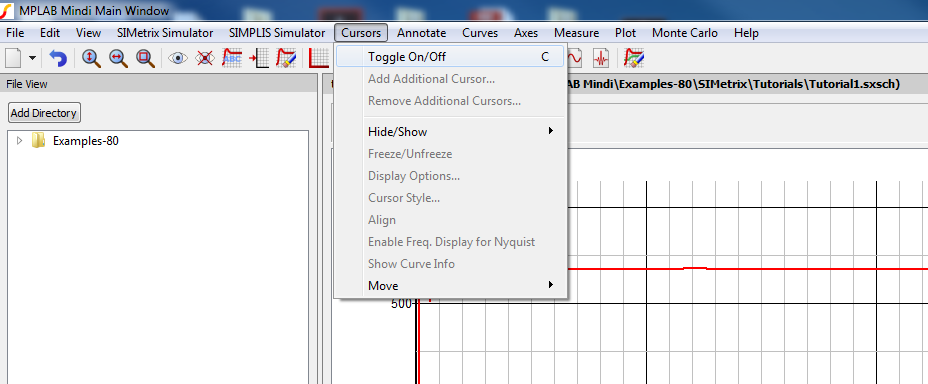Open the Annotate menu
The width and height of the screenshot is (928, 384).
tap(421, 33)
